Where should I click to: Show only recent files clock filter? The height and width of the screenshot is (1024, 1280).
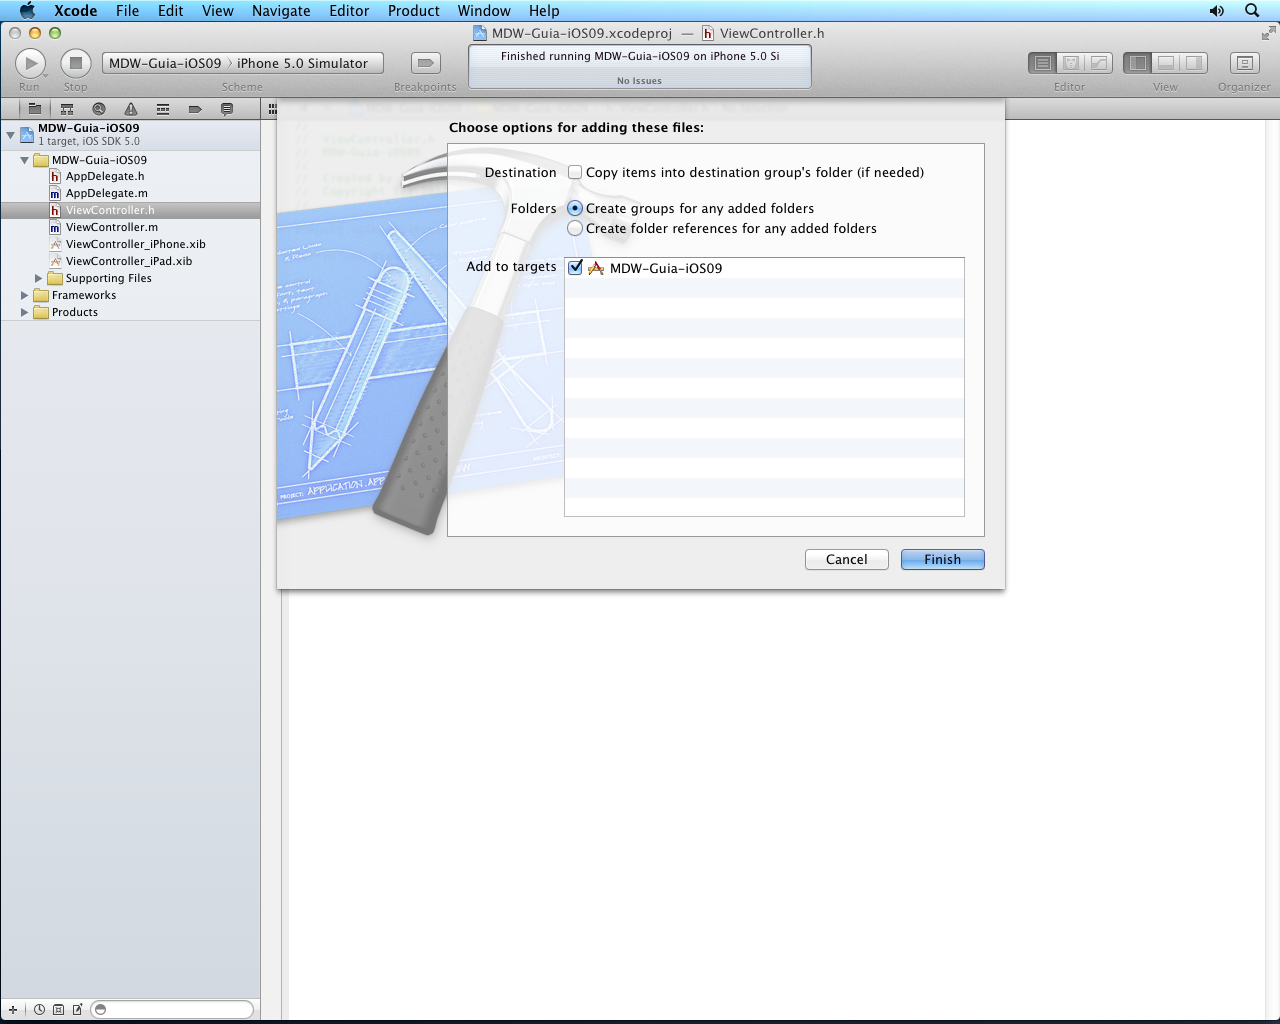[39, 1010]
